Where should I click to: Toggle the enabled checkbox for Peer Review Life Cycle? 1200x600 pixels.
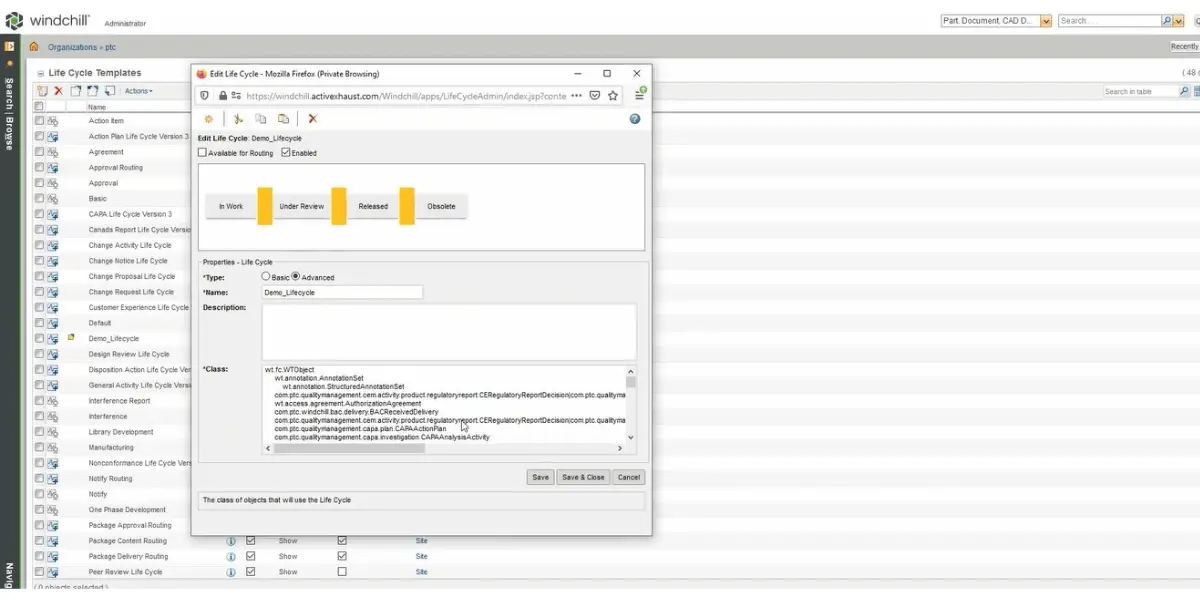[x=342, y=572]
